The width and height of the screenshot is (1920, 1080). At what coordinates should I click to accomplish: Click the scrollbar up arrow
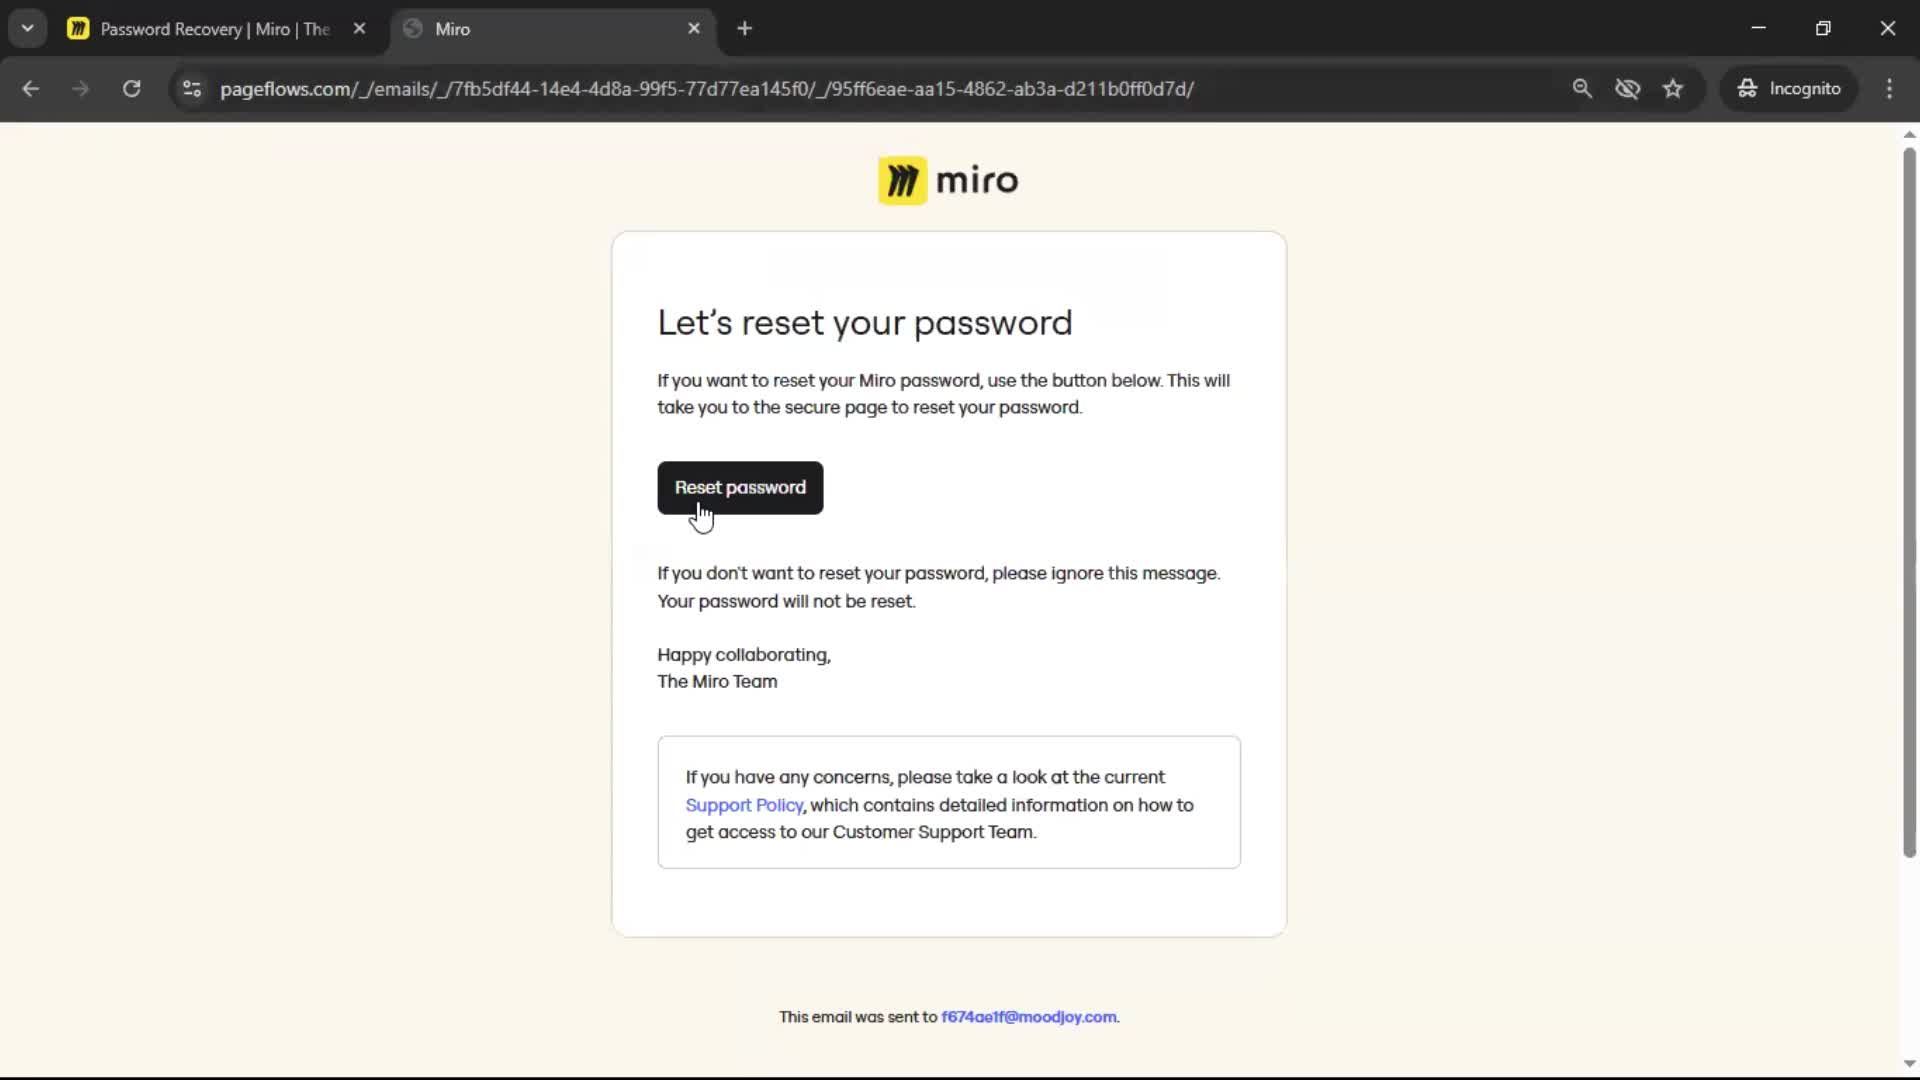1909,134
